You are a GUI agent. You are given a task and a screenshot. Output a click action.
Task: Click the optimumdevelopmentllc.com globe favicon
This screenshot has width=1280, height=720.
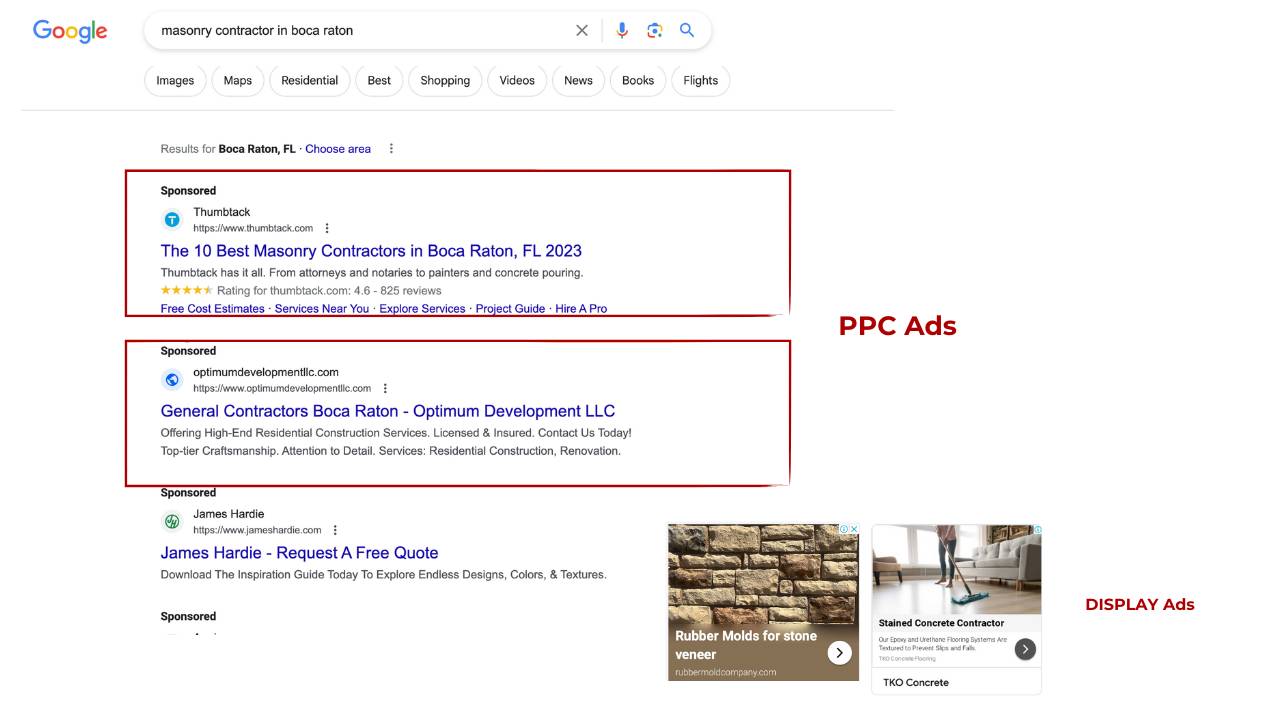click(x=172, y=380)
